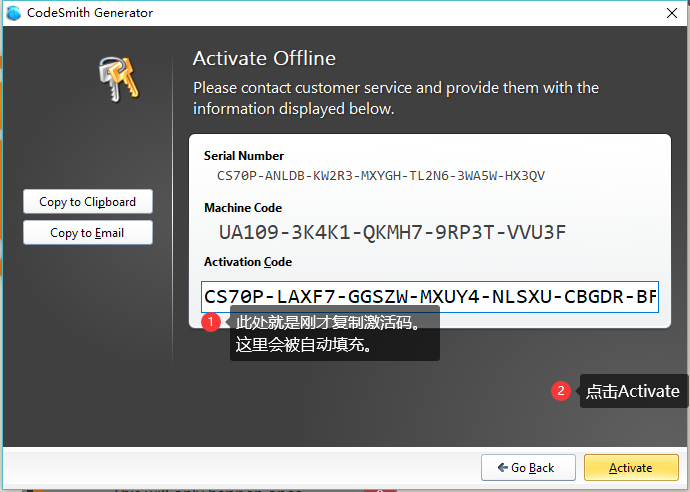Click the yellow Activate button
690x492 pixels.
tap(631, 467)
